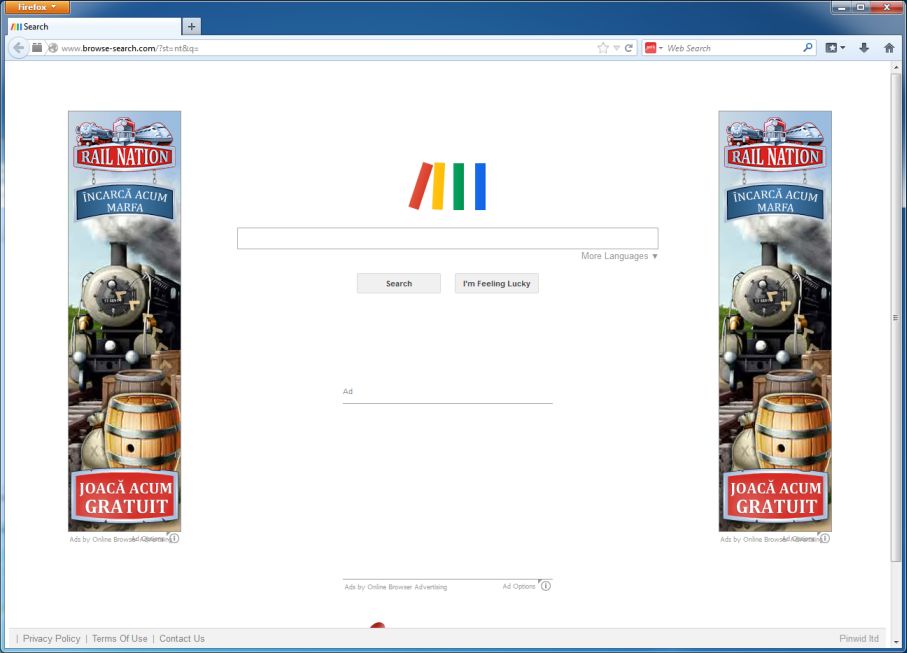Click right banner's ad info icon

point(825,538)
